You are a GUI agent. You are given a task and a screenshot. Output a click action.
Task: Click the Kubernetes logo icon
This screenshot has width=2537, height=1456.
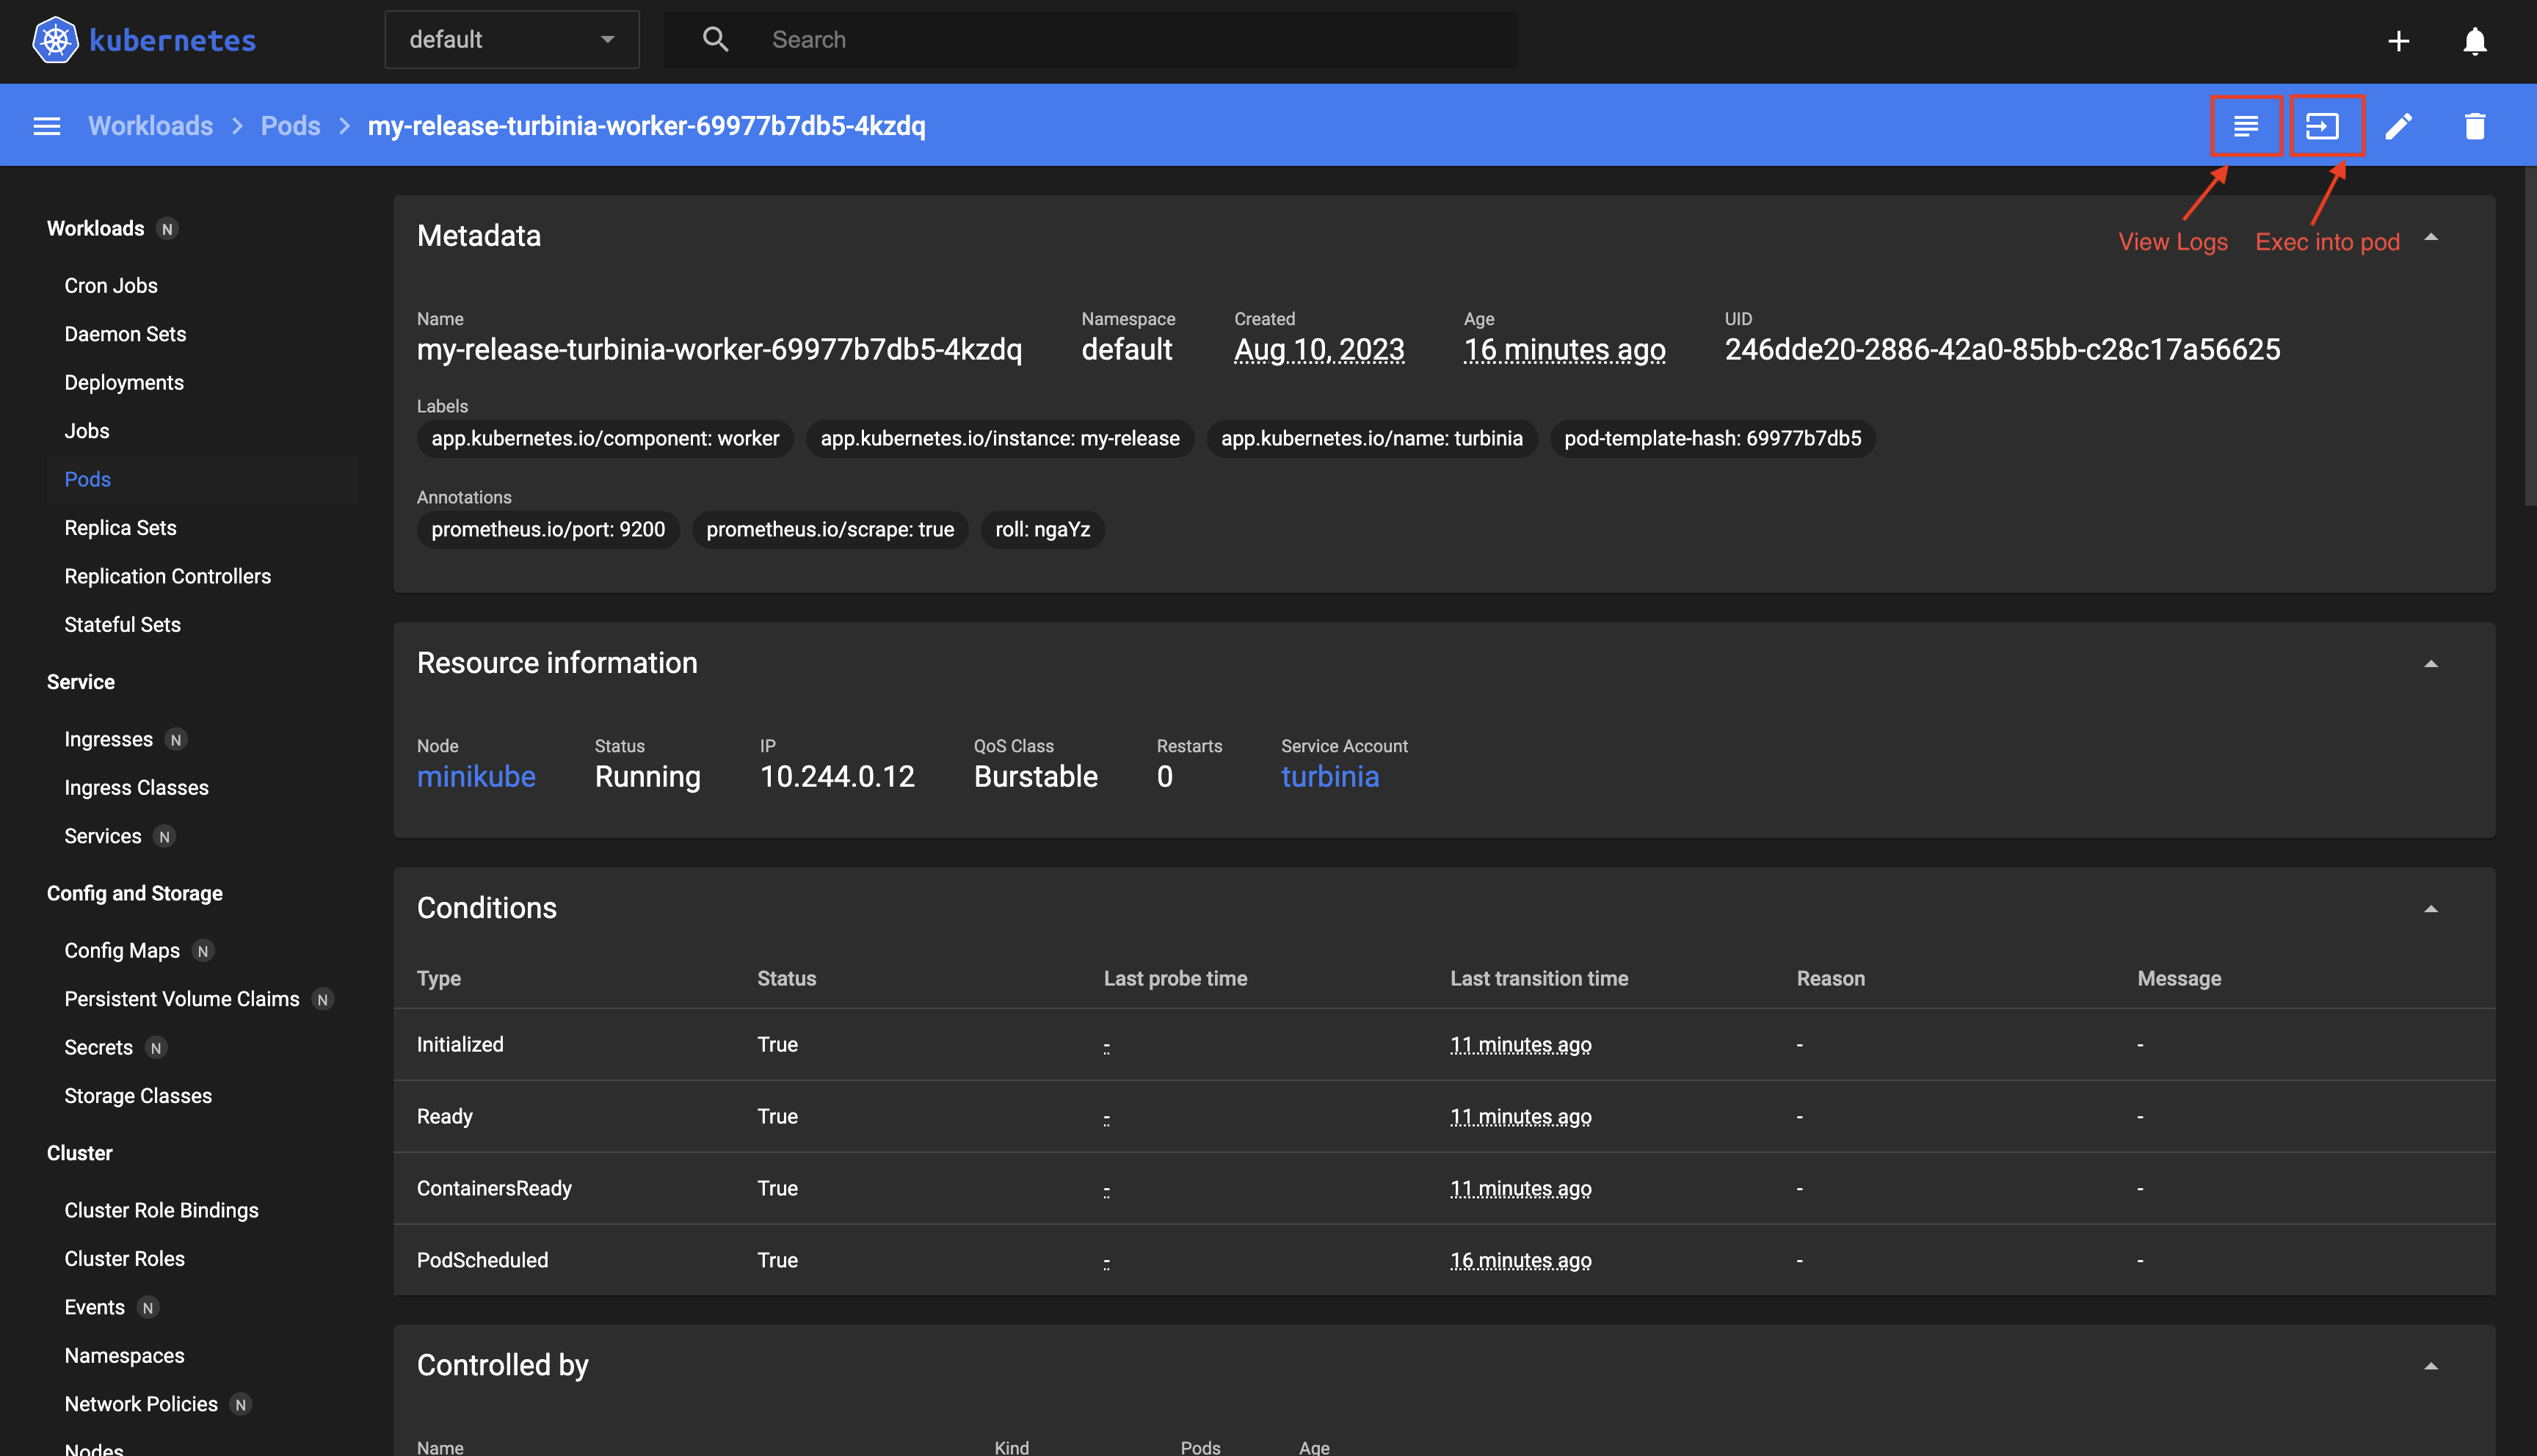pyautogui.click(x=55, y=40)
